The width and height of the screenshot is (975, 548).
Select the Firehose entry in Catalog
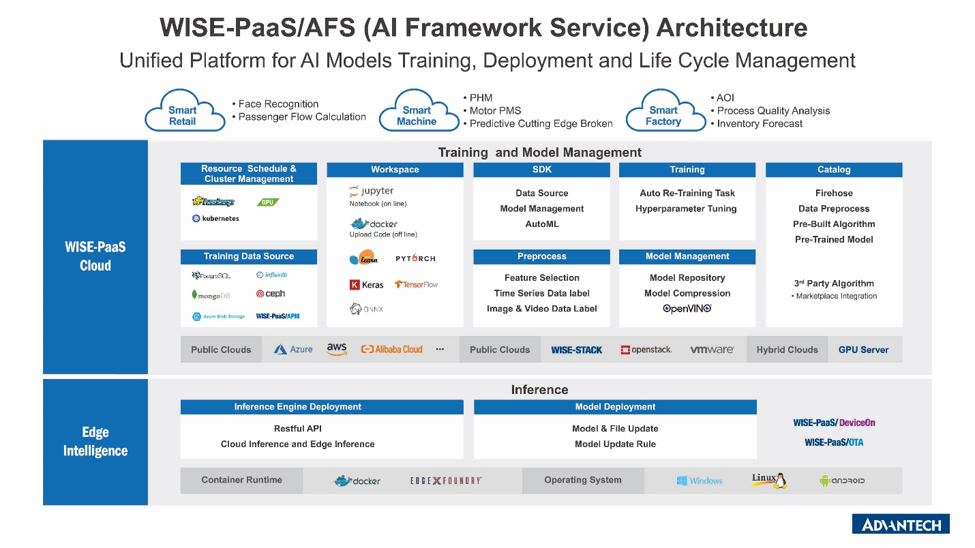pyautogui.click(x=834, y=193)
